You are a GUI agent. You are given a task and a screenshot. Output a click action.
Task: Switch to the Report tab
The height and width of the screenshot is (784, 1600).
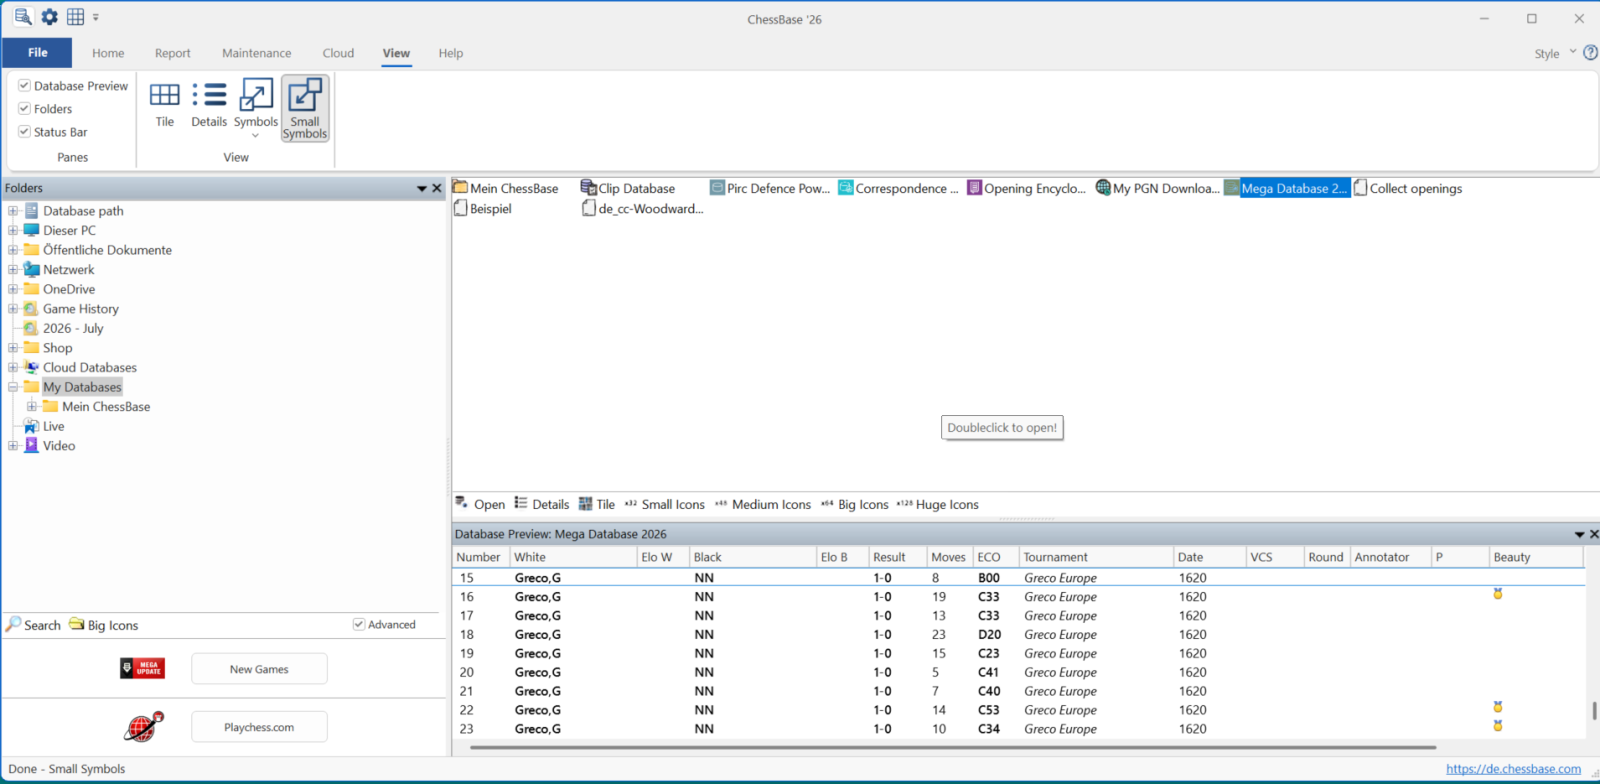[x=172, y=53]
